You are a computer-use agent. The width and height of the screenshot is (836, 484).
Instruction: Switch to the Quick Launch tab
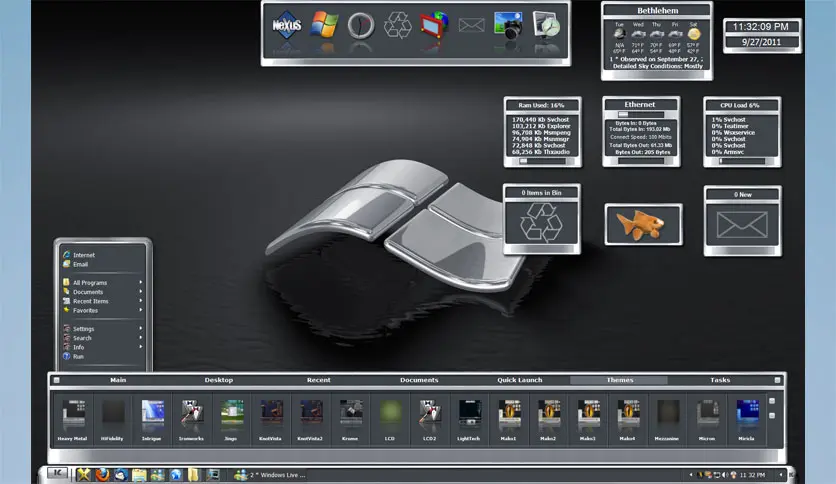tap(519, 380)
